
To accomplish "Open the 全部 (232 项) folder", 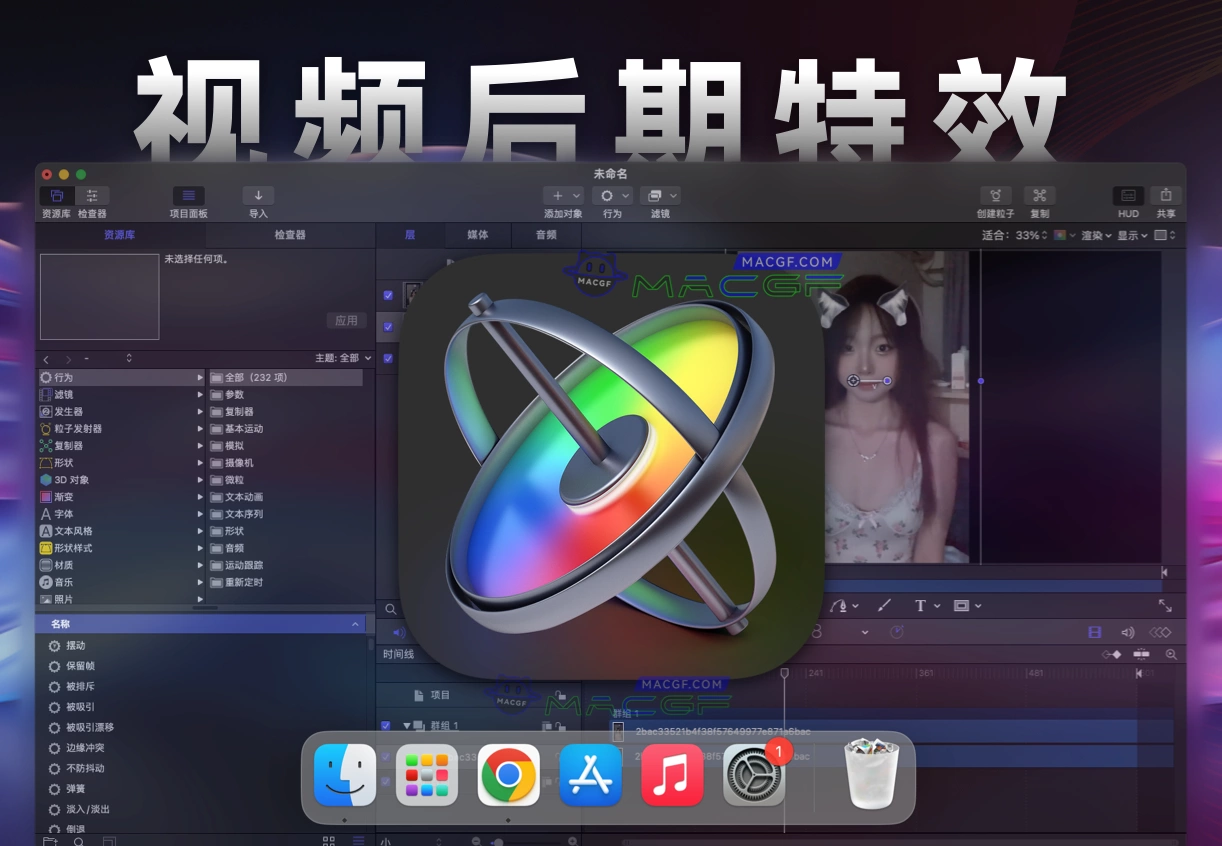I will [285, 378].
